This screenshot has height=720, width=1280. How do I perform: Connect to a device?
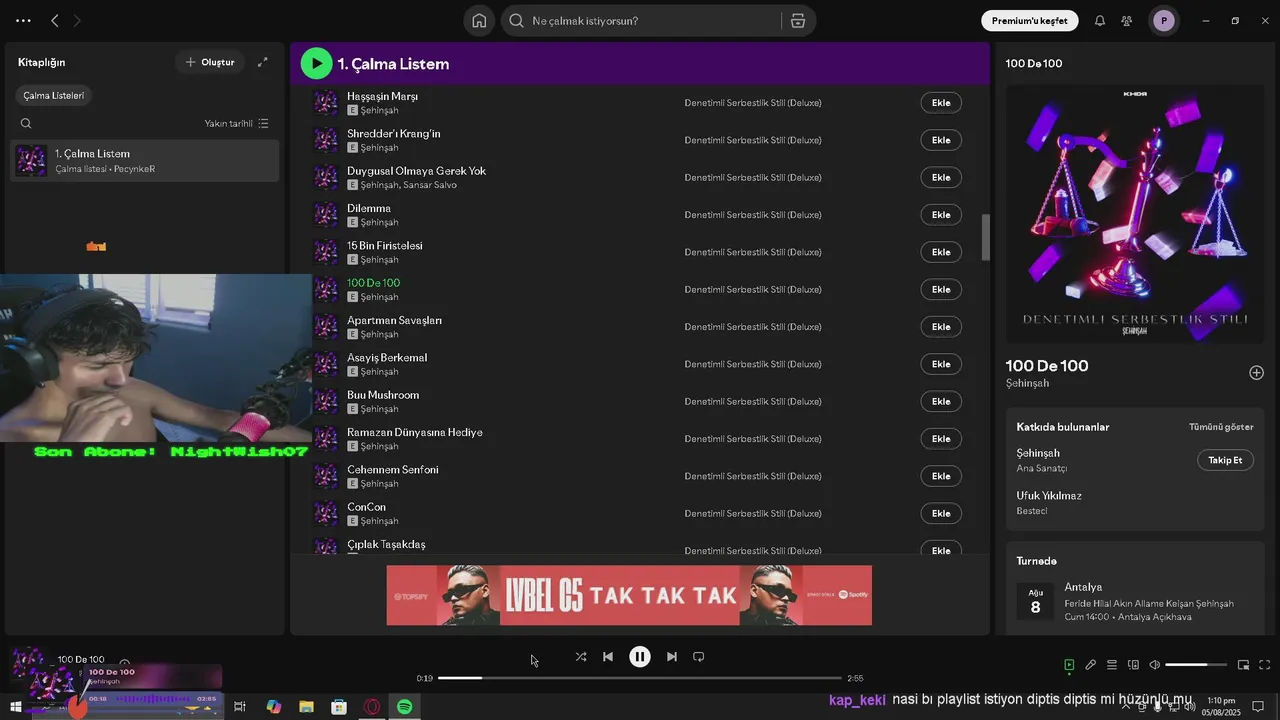coord(1133,665)
